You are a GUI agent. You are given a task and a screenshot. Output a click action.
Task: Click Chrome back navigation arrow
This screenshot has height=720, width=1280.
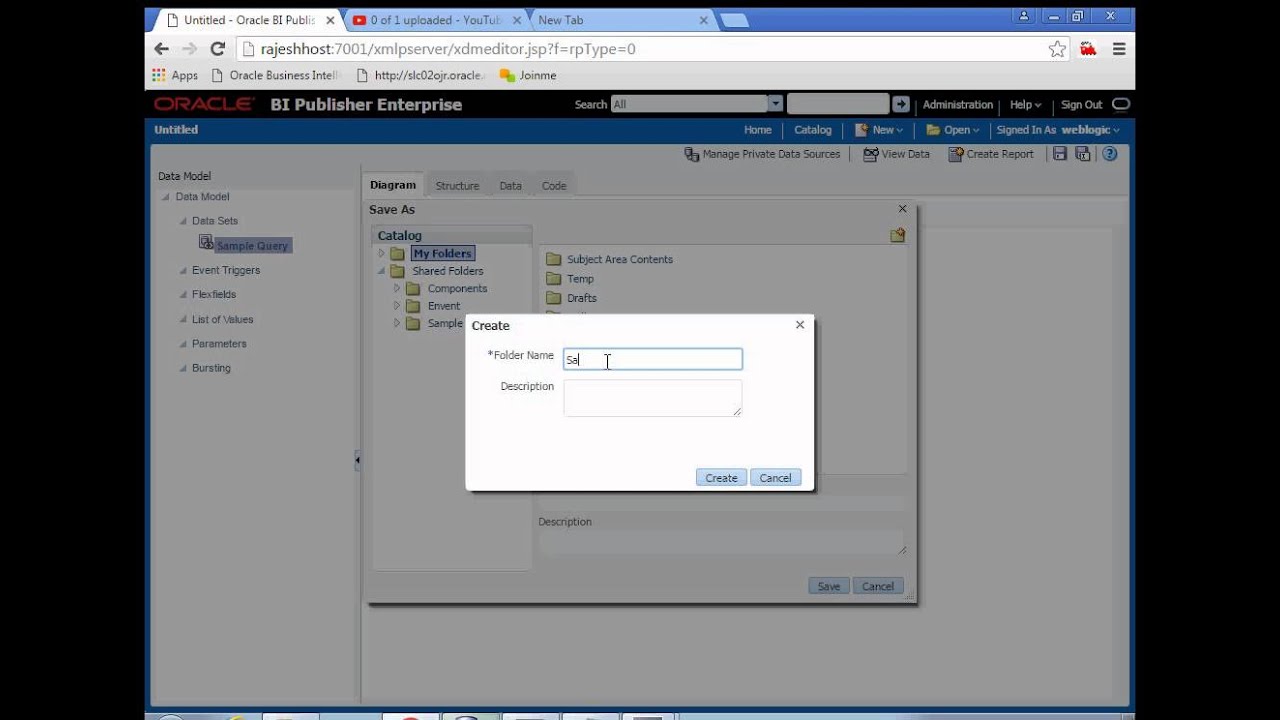point(161,48)
